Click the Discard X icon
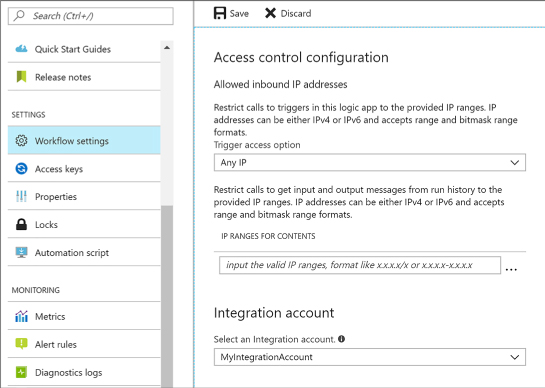This screenshot has height=388, width=545. pos(270,13)
